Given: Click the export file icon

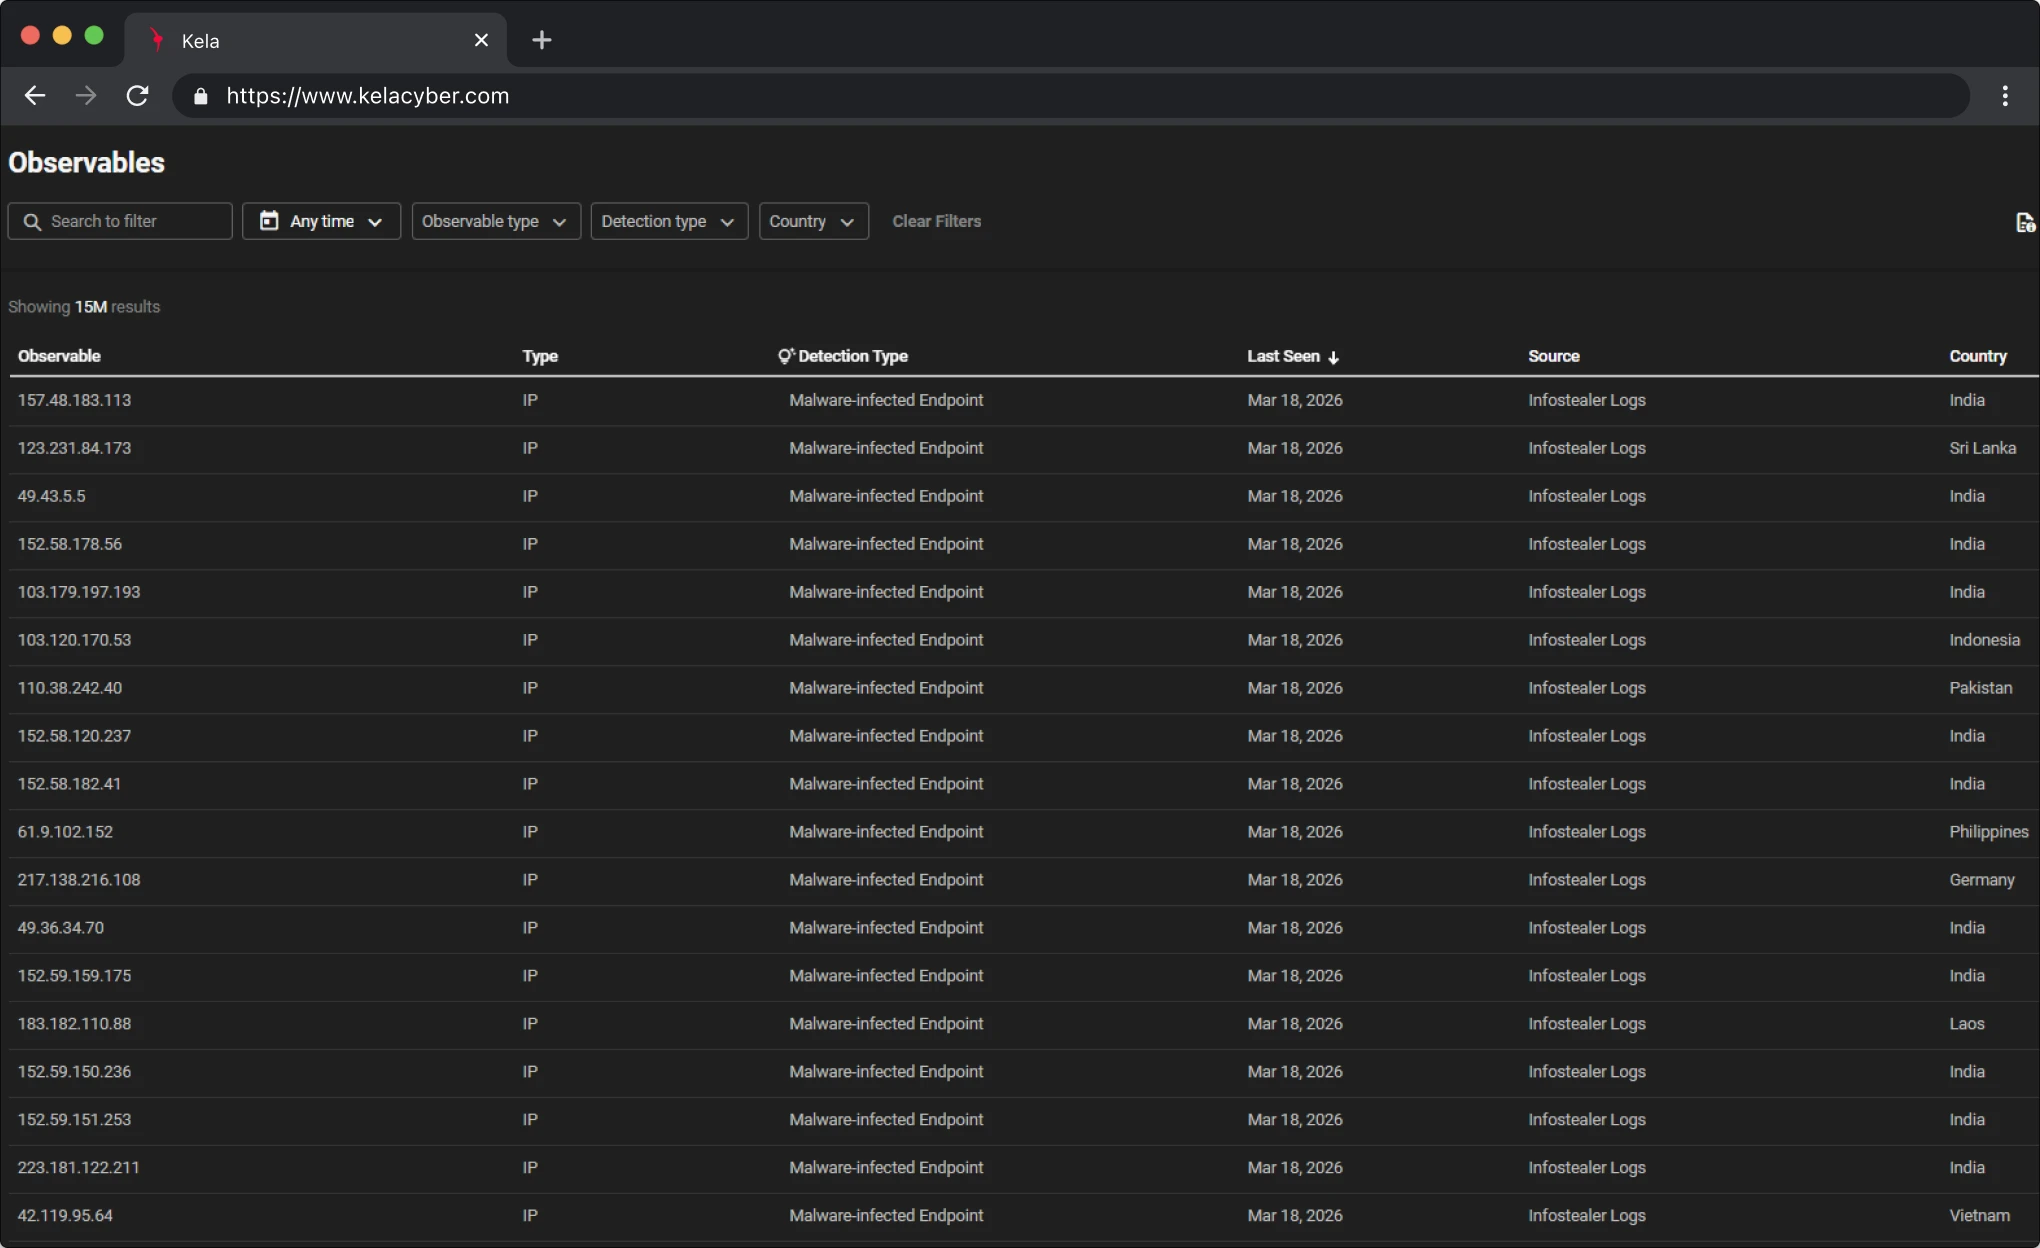Looking at the screenshot, I should [2025, 222].
